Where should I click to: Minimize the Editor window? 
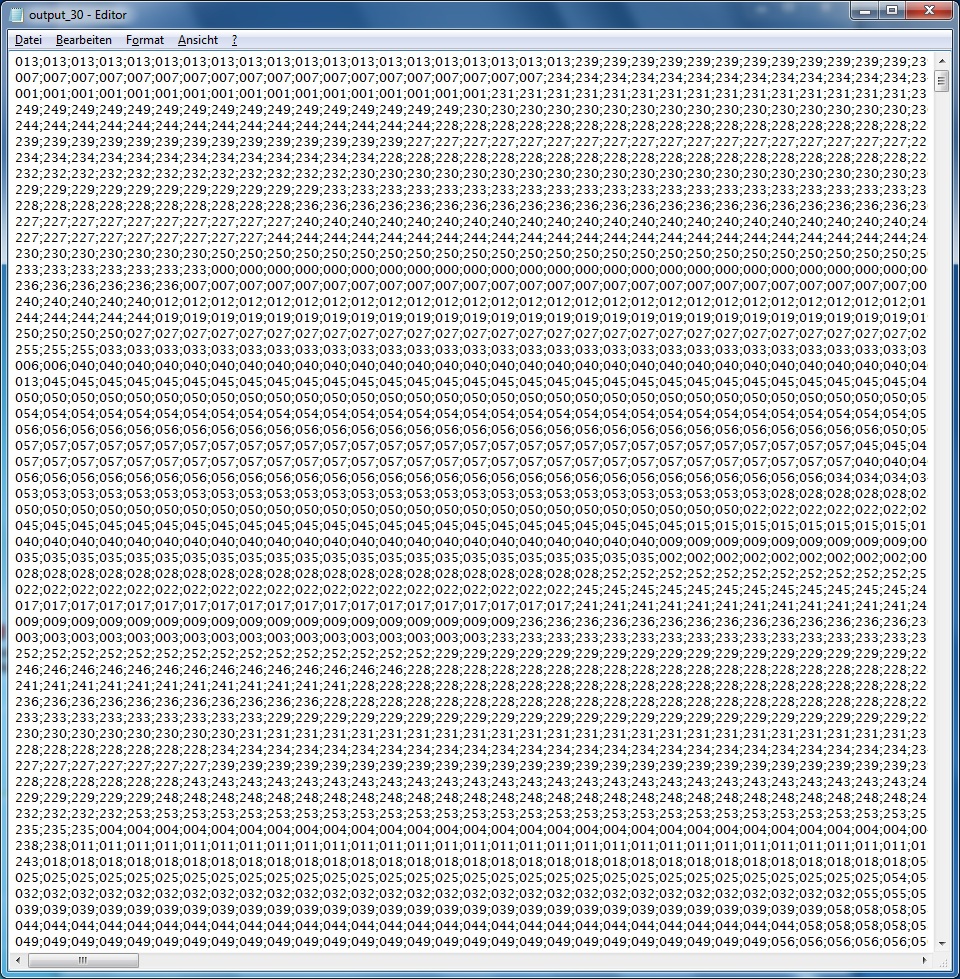[x=865, y=11]
